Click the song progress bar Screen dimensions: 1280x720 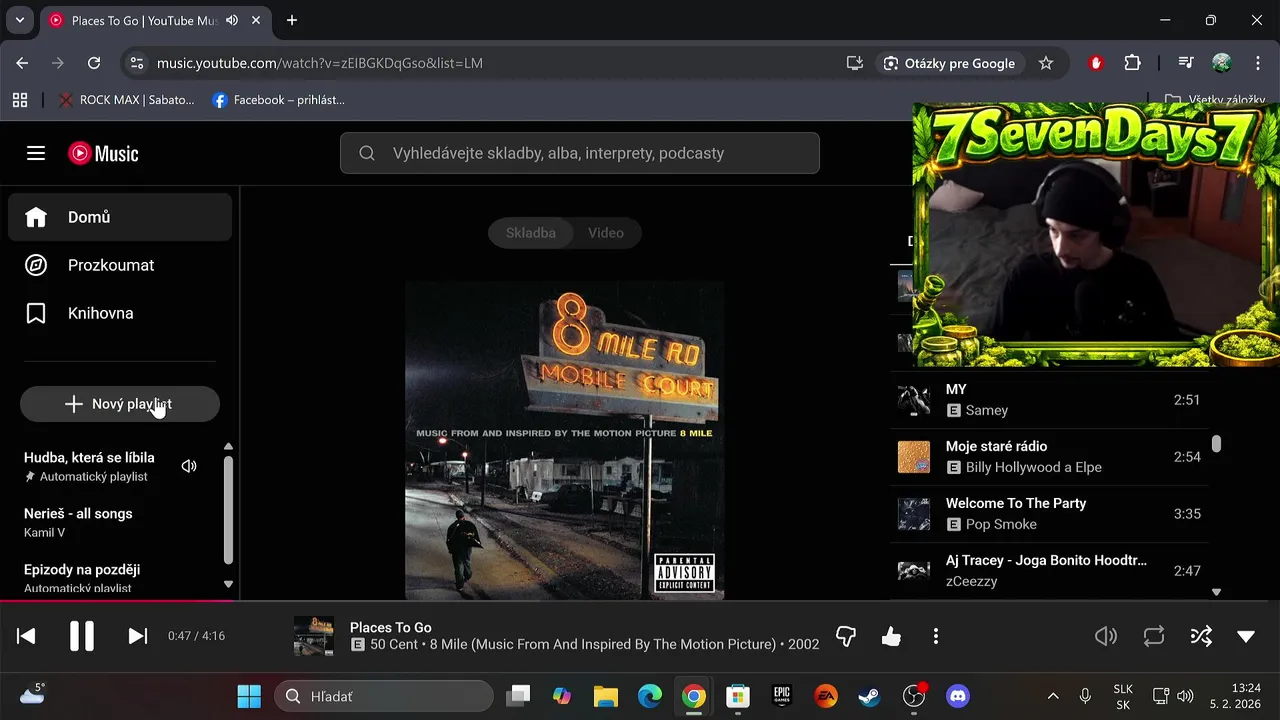pos(640,601)
